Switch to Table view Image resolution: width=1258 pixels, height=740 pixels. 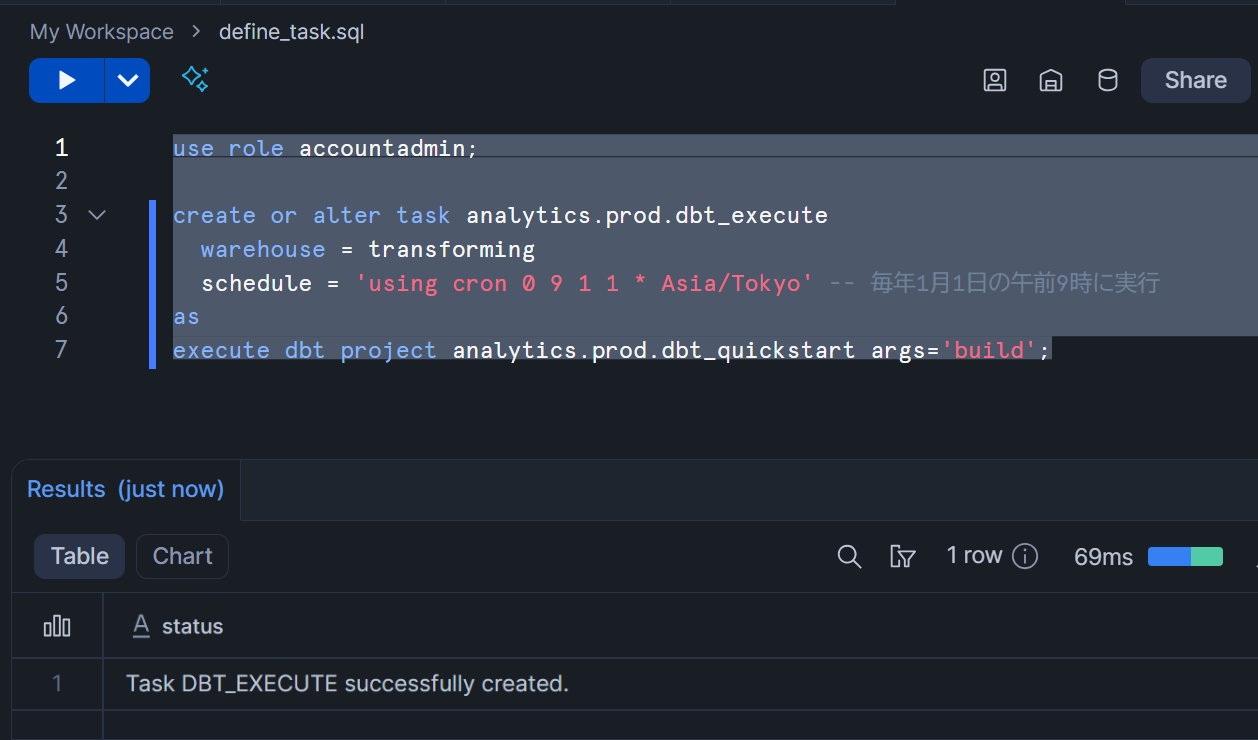coord(80,556)
